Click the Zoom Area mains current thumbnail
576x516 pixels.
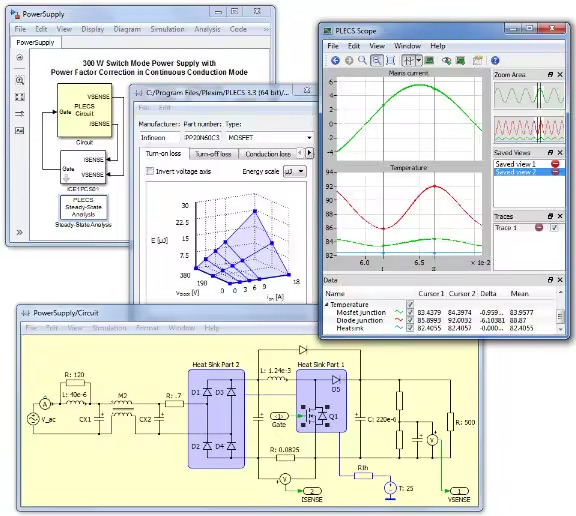[529, 95]
